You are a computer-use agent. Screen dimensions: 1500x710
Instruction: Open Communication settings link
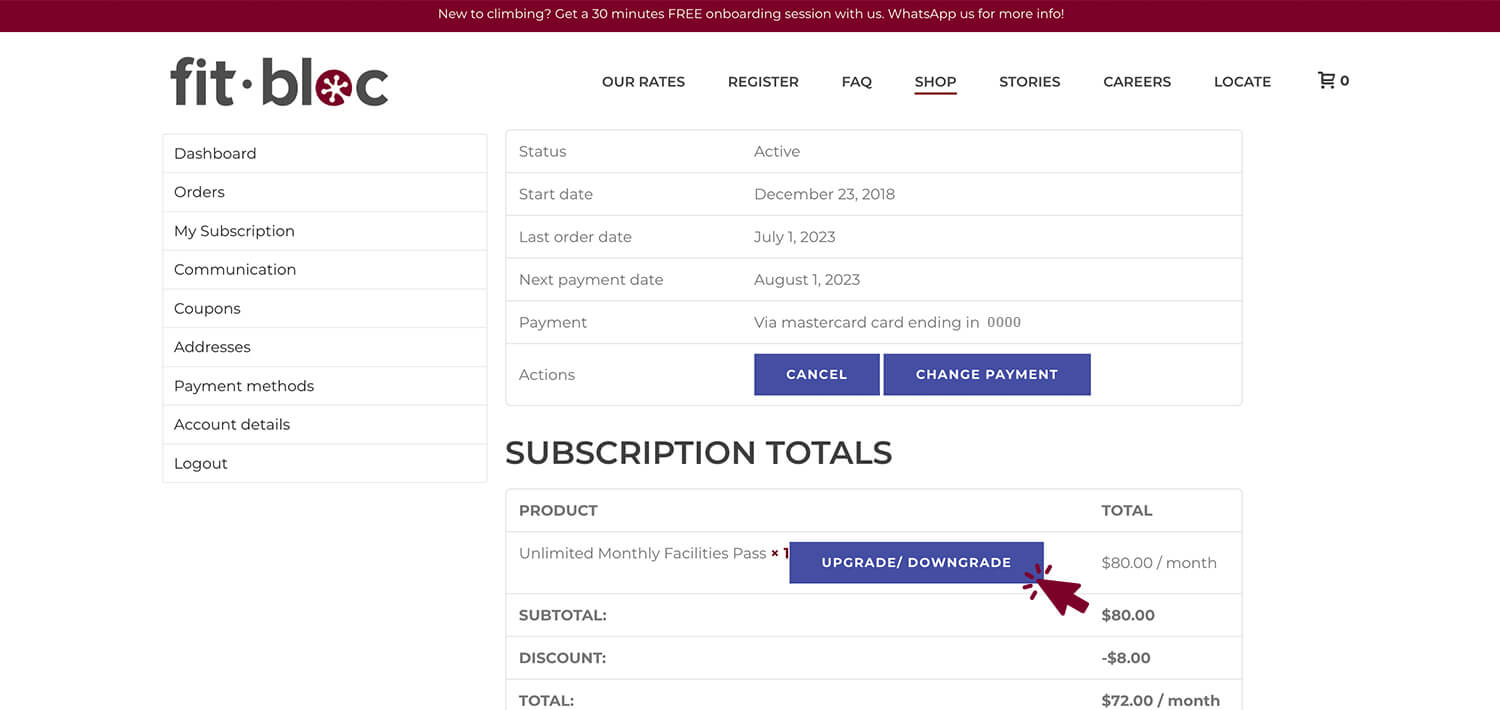[235, 269]
